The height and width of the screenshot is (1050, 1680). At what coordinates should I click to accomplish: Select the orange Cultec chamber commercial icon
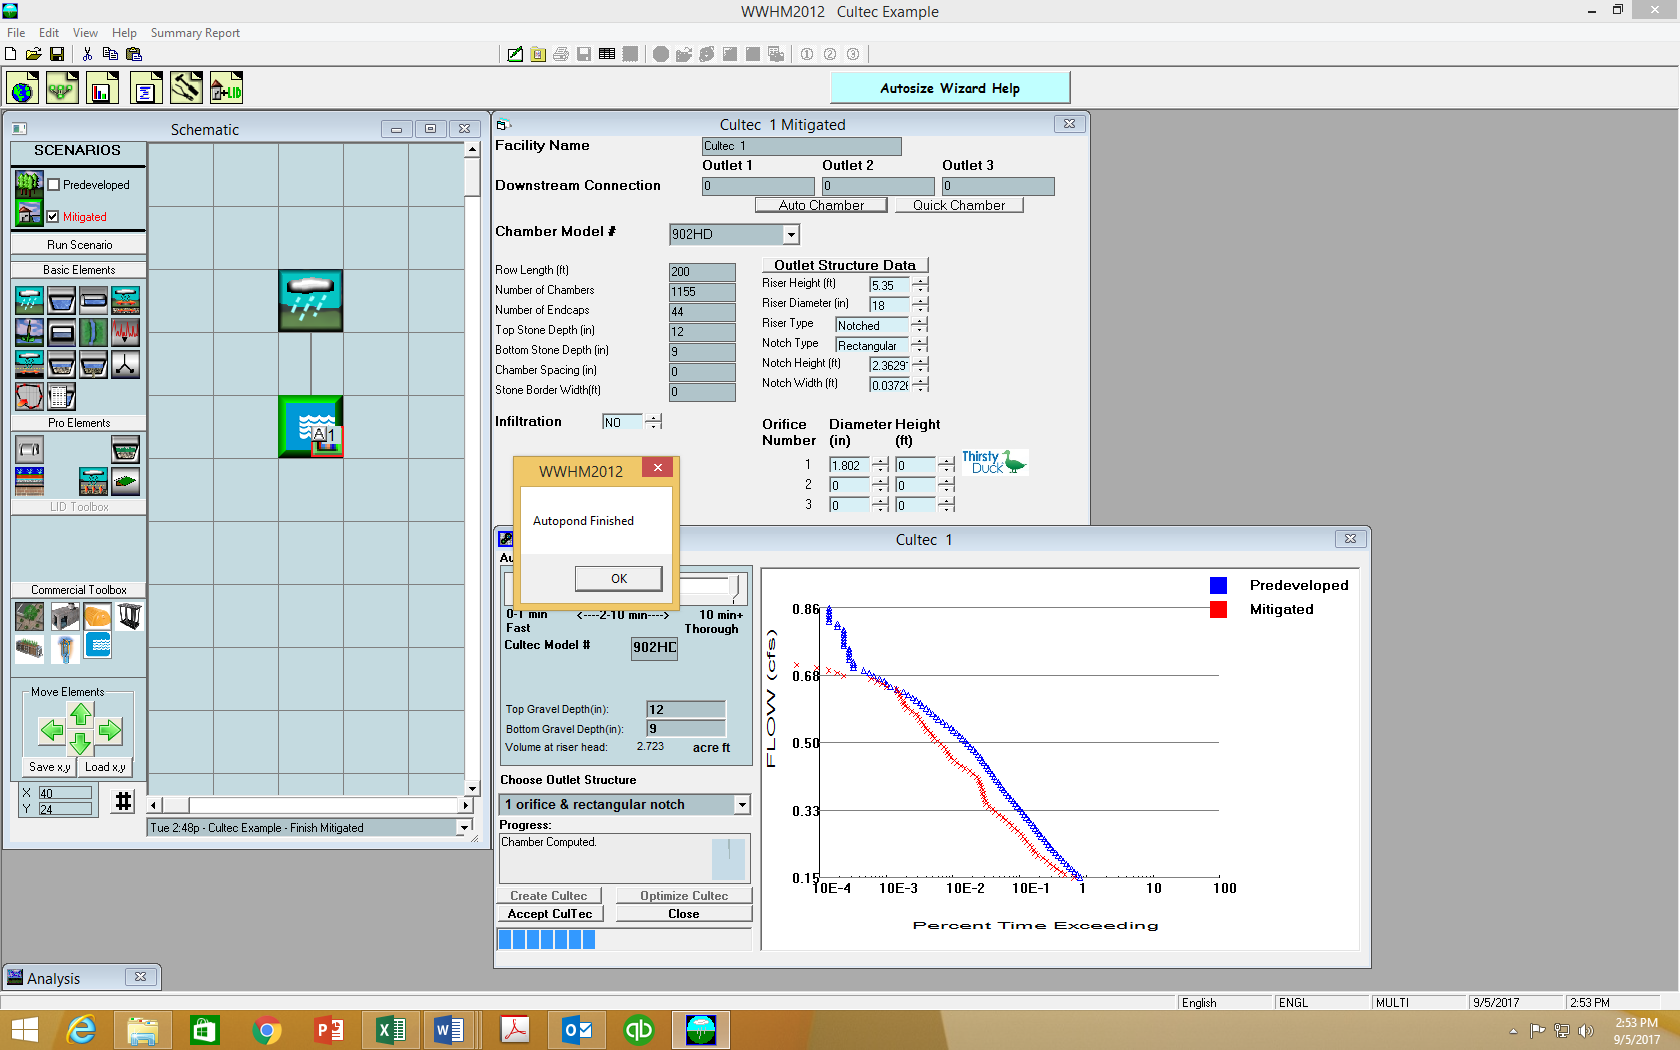[x=97, y=617]
